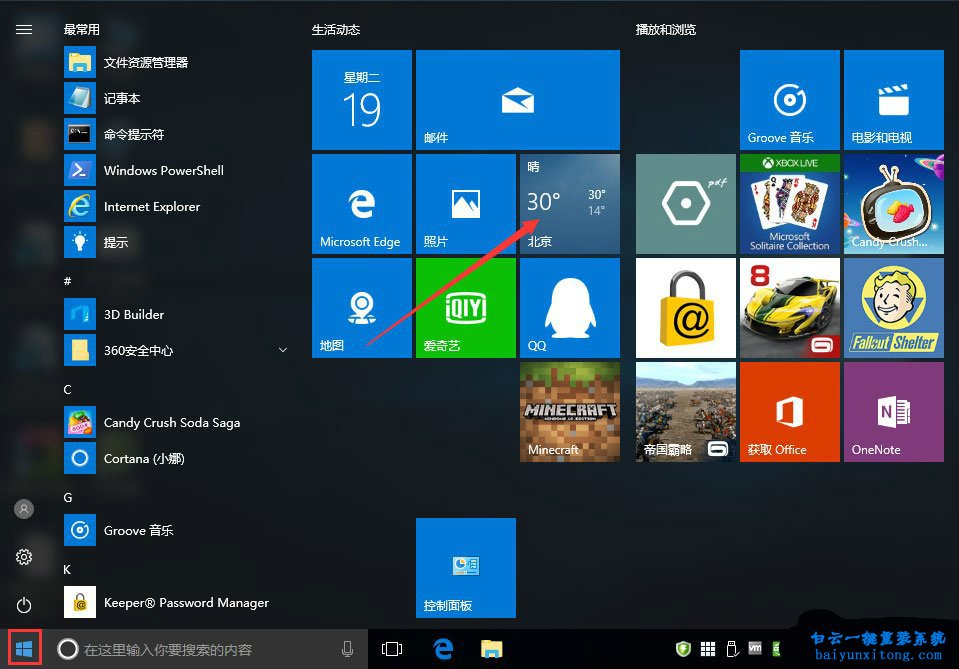This screenshot has width=959, height=669.
Task: Click the power button
Action: pyautogui.click(x=24, y=605)
